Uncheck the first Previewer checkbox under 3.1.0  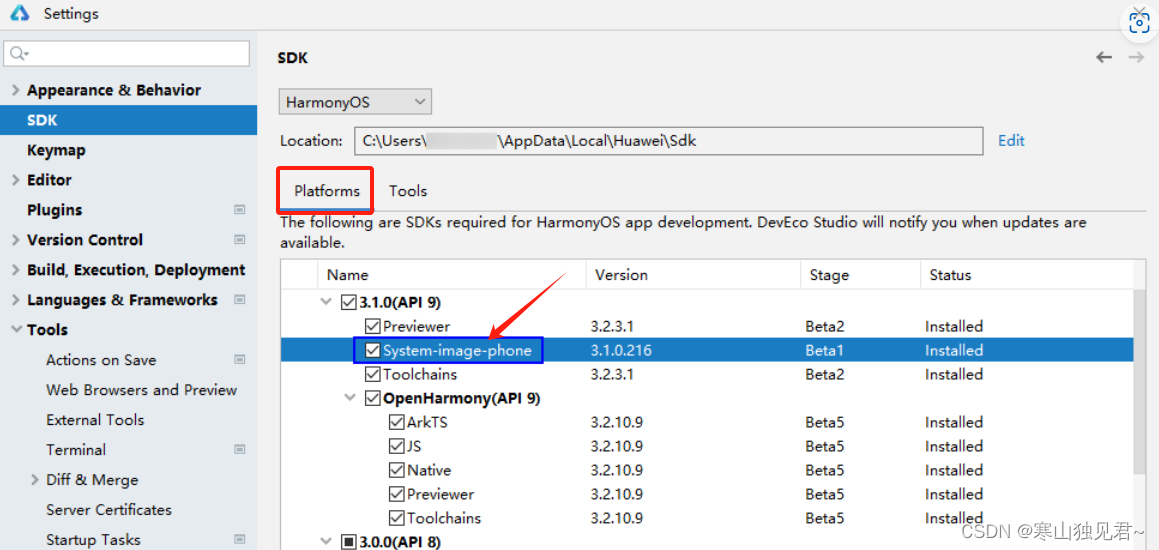[x=373, y=326]
